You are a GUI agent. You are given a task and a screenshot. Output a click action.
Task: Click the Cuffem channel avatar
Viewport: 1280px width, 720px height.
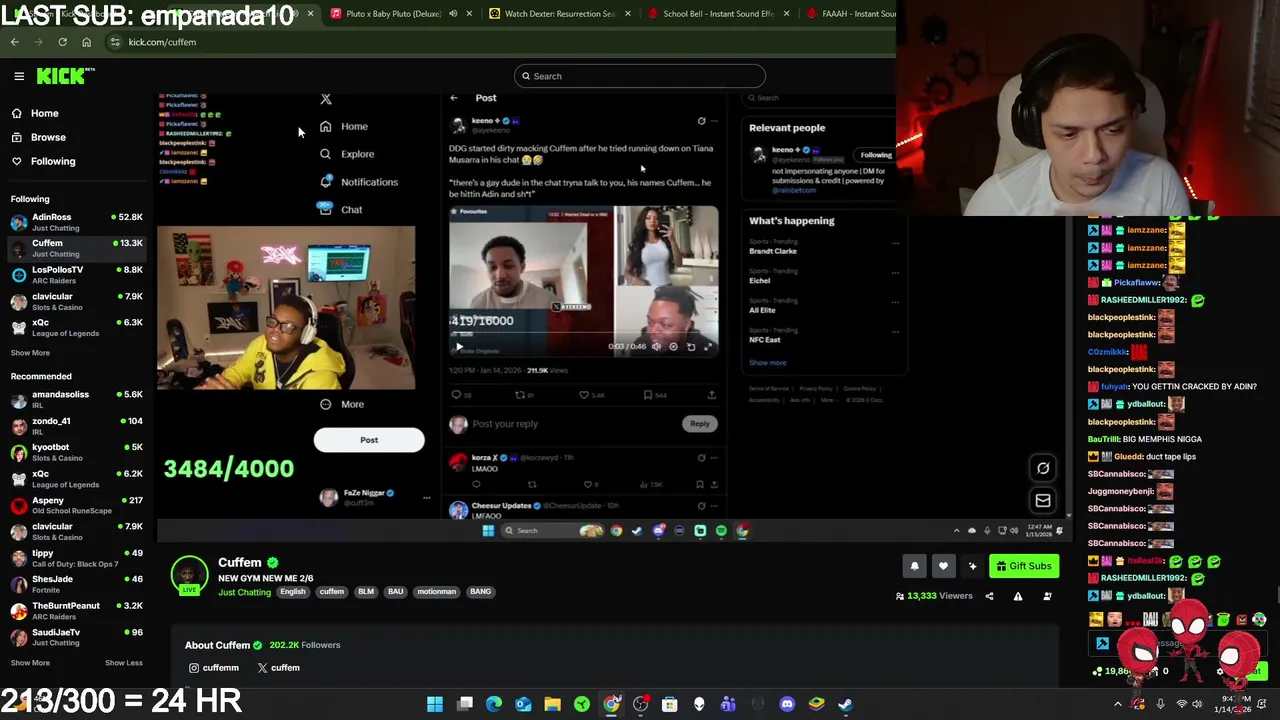(189, 574)
